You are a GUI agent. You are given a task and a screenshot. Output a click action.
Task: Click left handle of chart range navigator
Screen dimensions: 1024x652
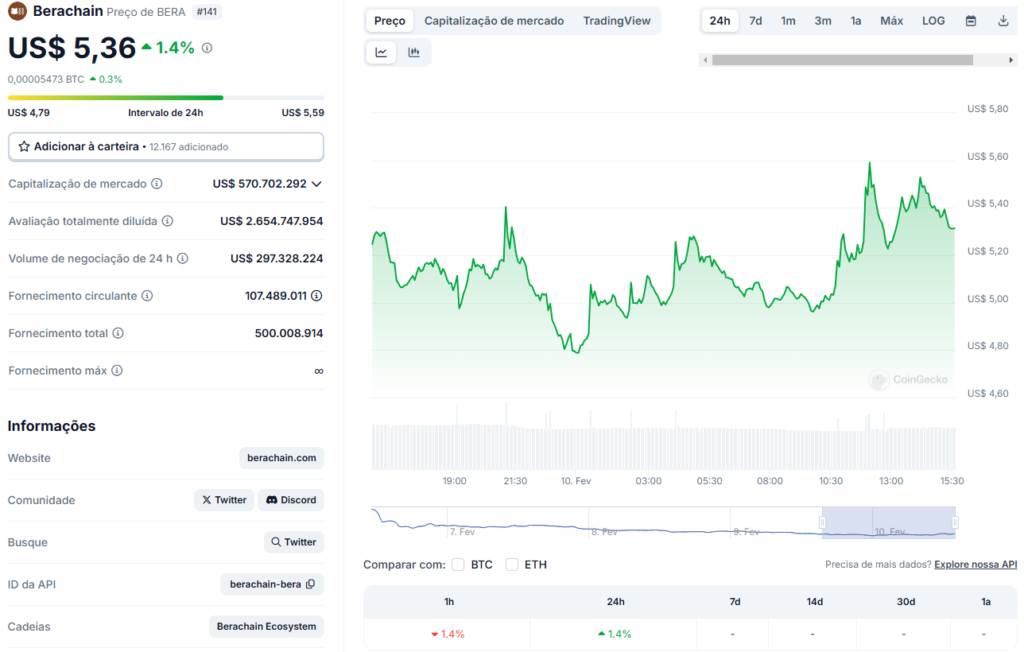click(x=822, y=523)
